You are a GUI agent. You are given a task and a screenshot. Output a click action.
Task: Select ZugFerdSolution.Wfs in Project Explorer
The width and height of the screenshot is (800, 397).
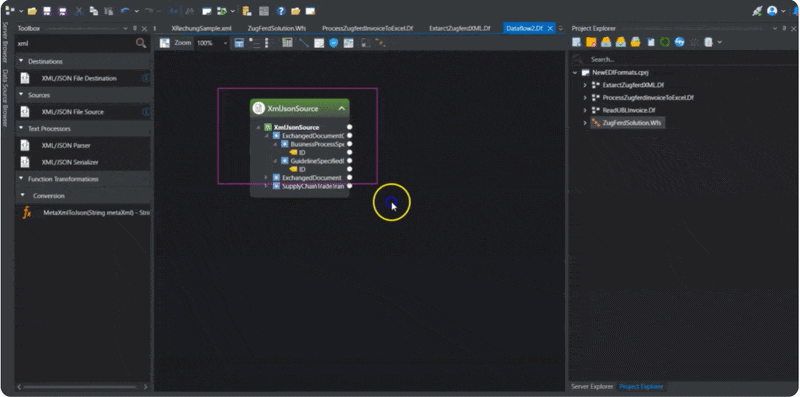click(x=632, y=122)
